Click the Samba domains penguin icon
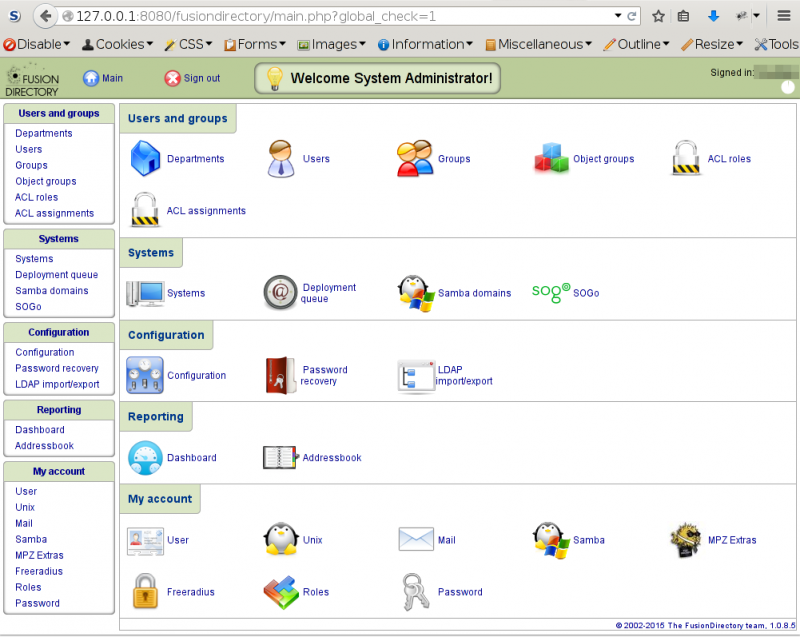This screenshot has width=800, height=637. coord(416,293)
